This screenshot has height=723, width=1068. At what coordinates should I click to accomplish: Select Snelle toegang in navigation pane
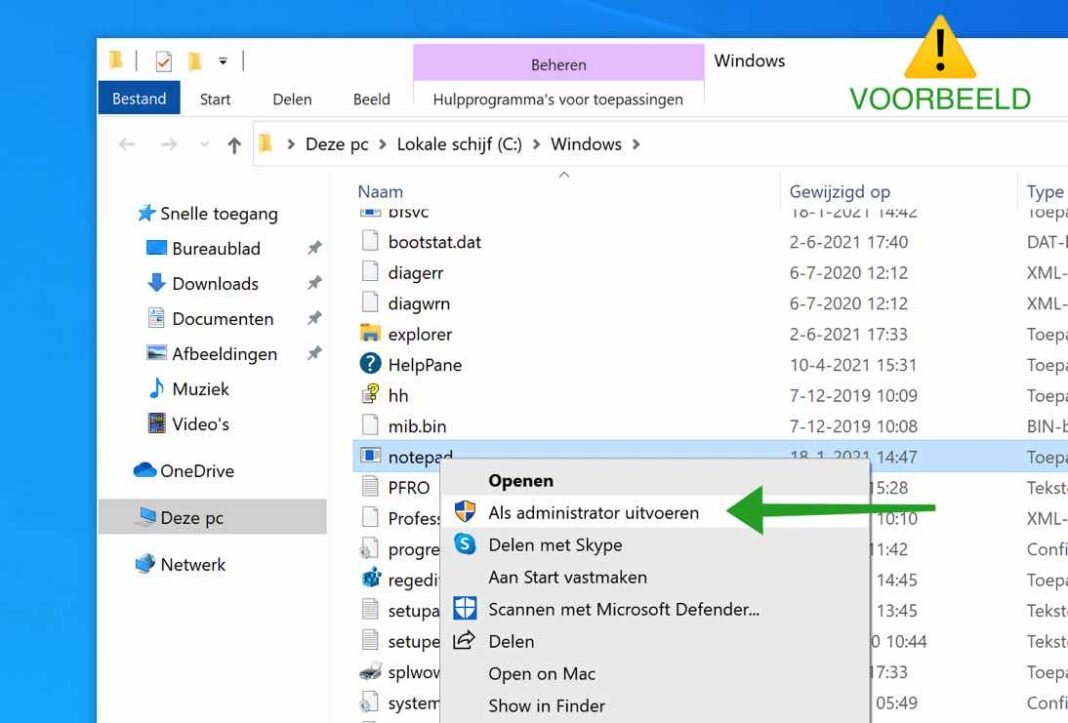point(219,214)
